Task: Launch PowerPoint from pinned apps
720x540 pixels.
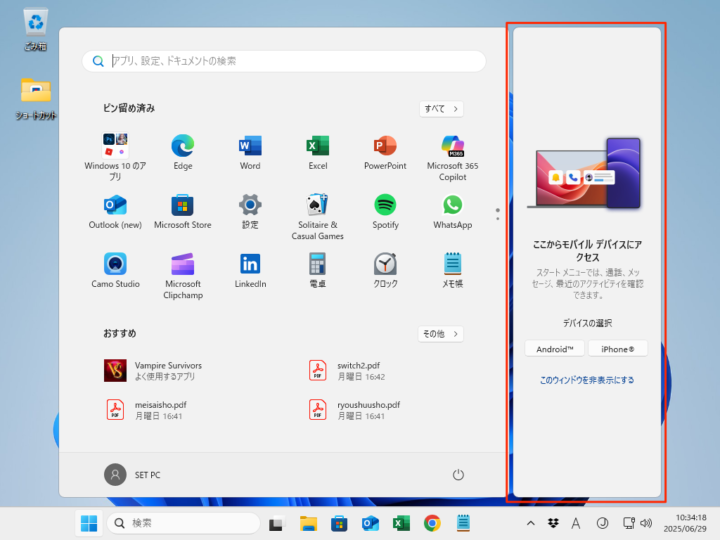Action: 385,152
